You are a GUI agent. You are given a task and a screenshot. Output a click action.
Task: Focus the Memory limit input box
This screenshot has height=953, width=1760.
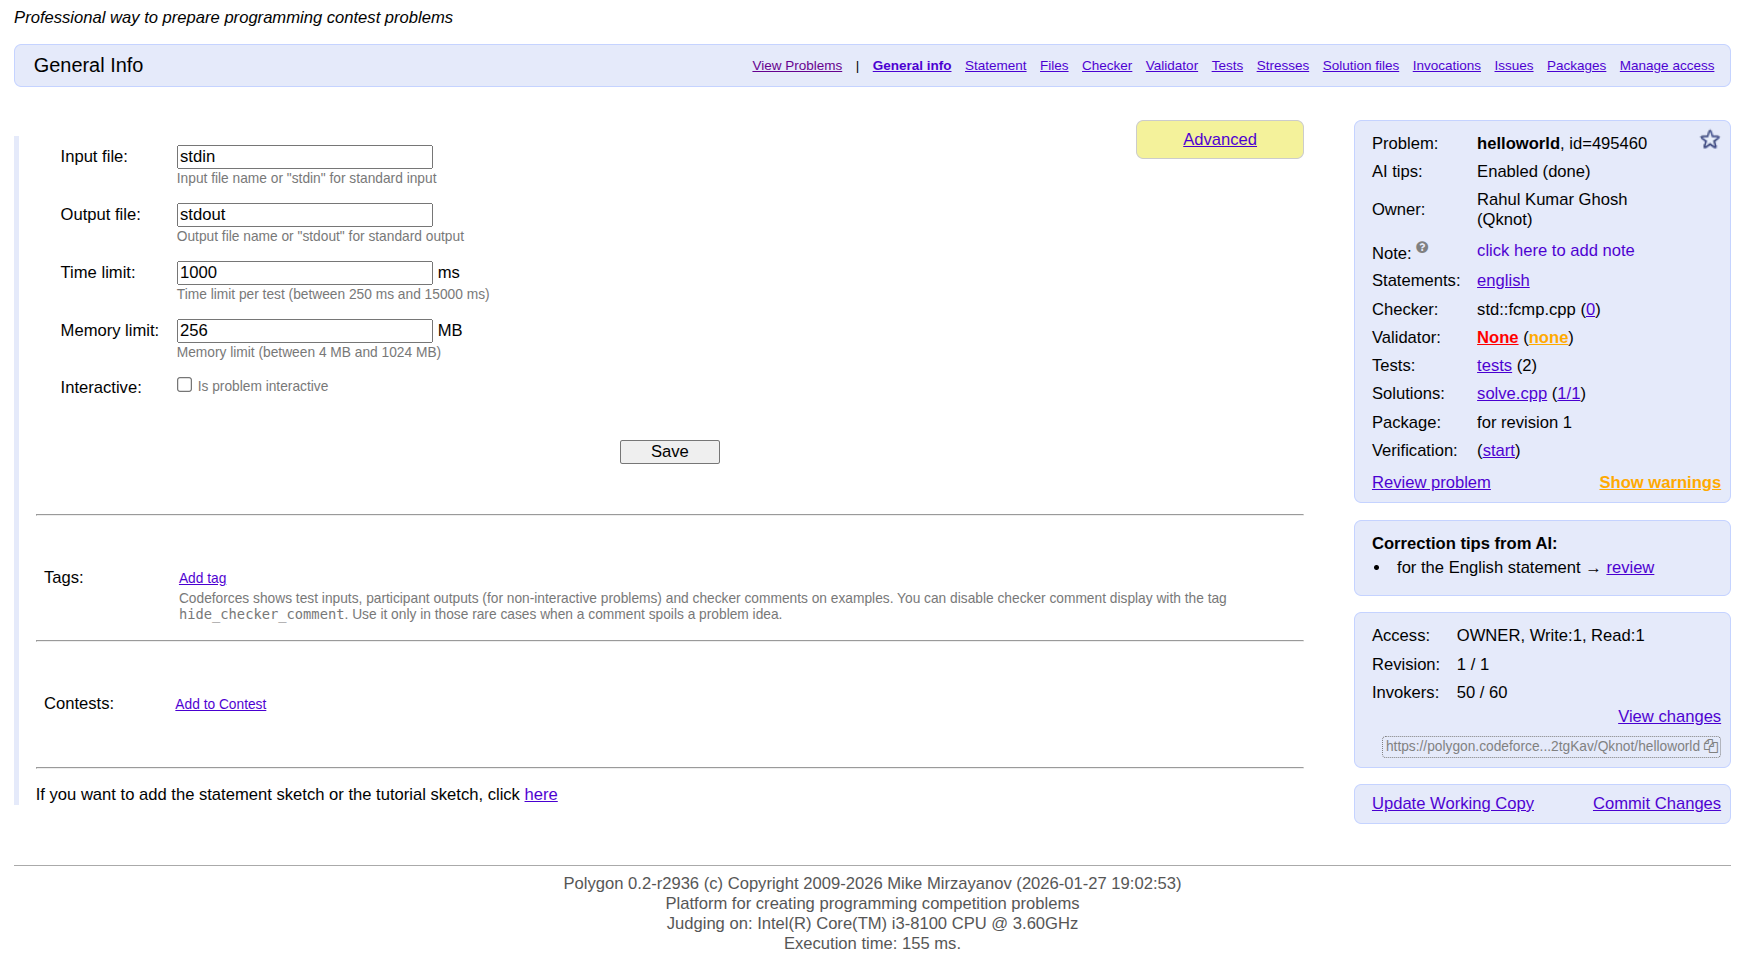pyautogui.click(x=304, y=331)
